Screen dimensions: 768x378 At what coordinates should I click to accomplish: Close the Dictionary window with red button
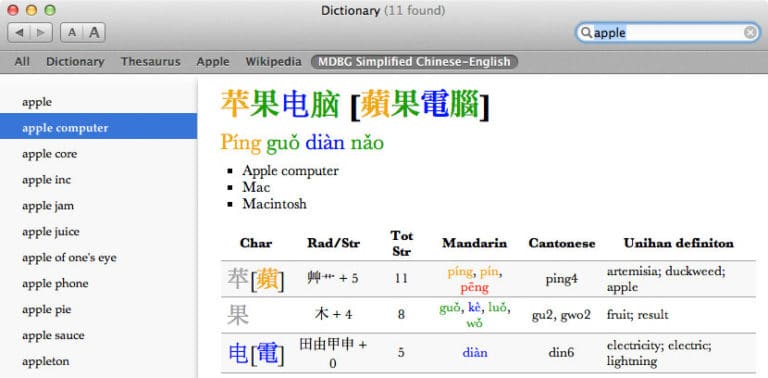(x=13, y=10)
